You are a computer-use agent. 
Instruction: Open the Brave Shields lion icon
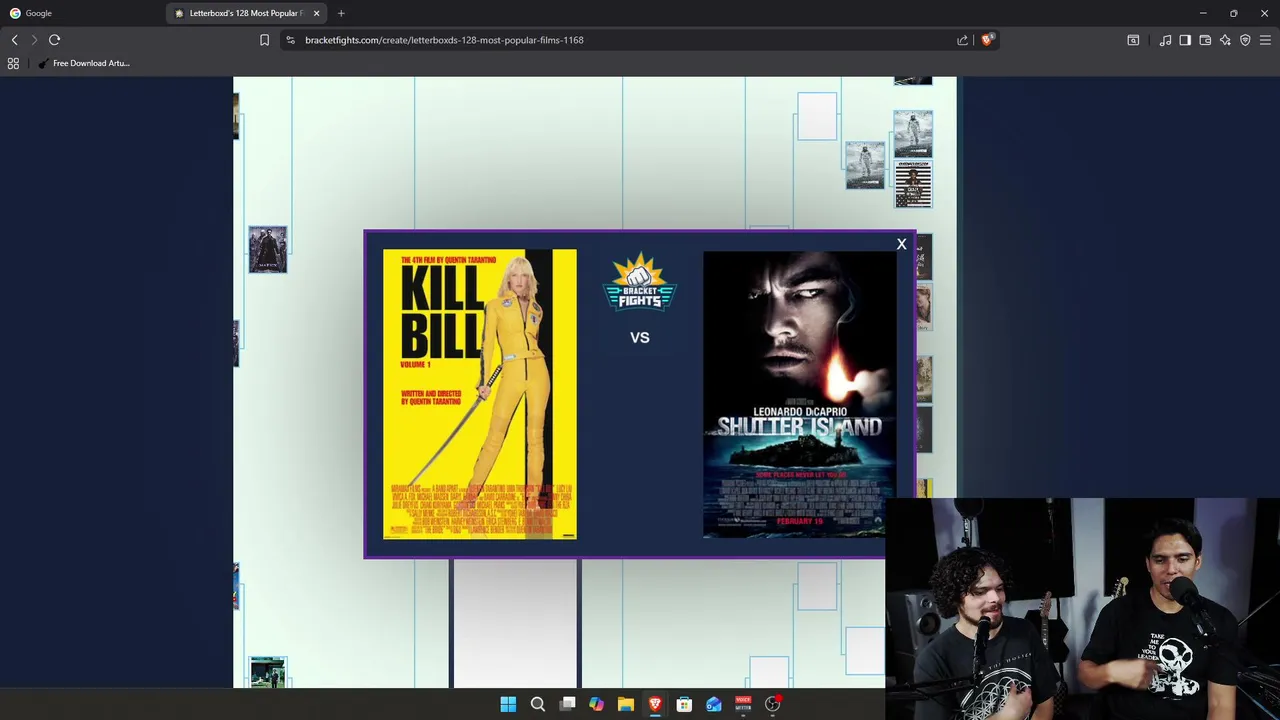point(987,40)
